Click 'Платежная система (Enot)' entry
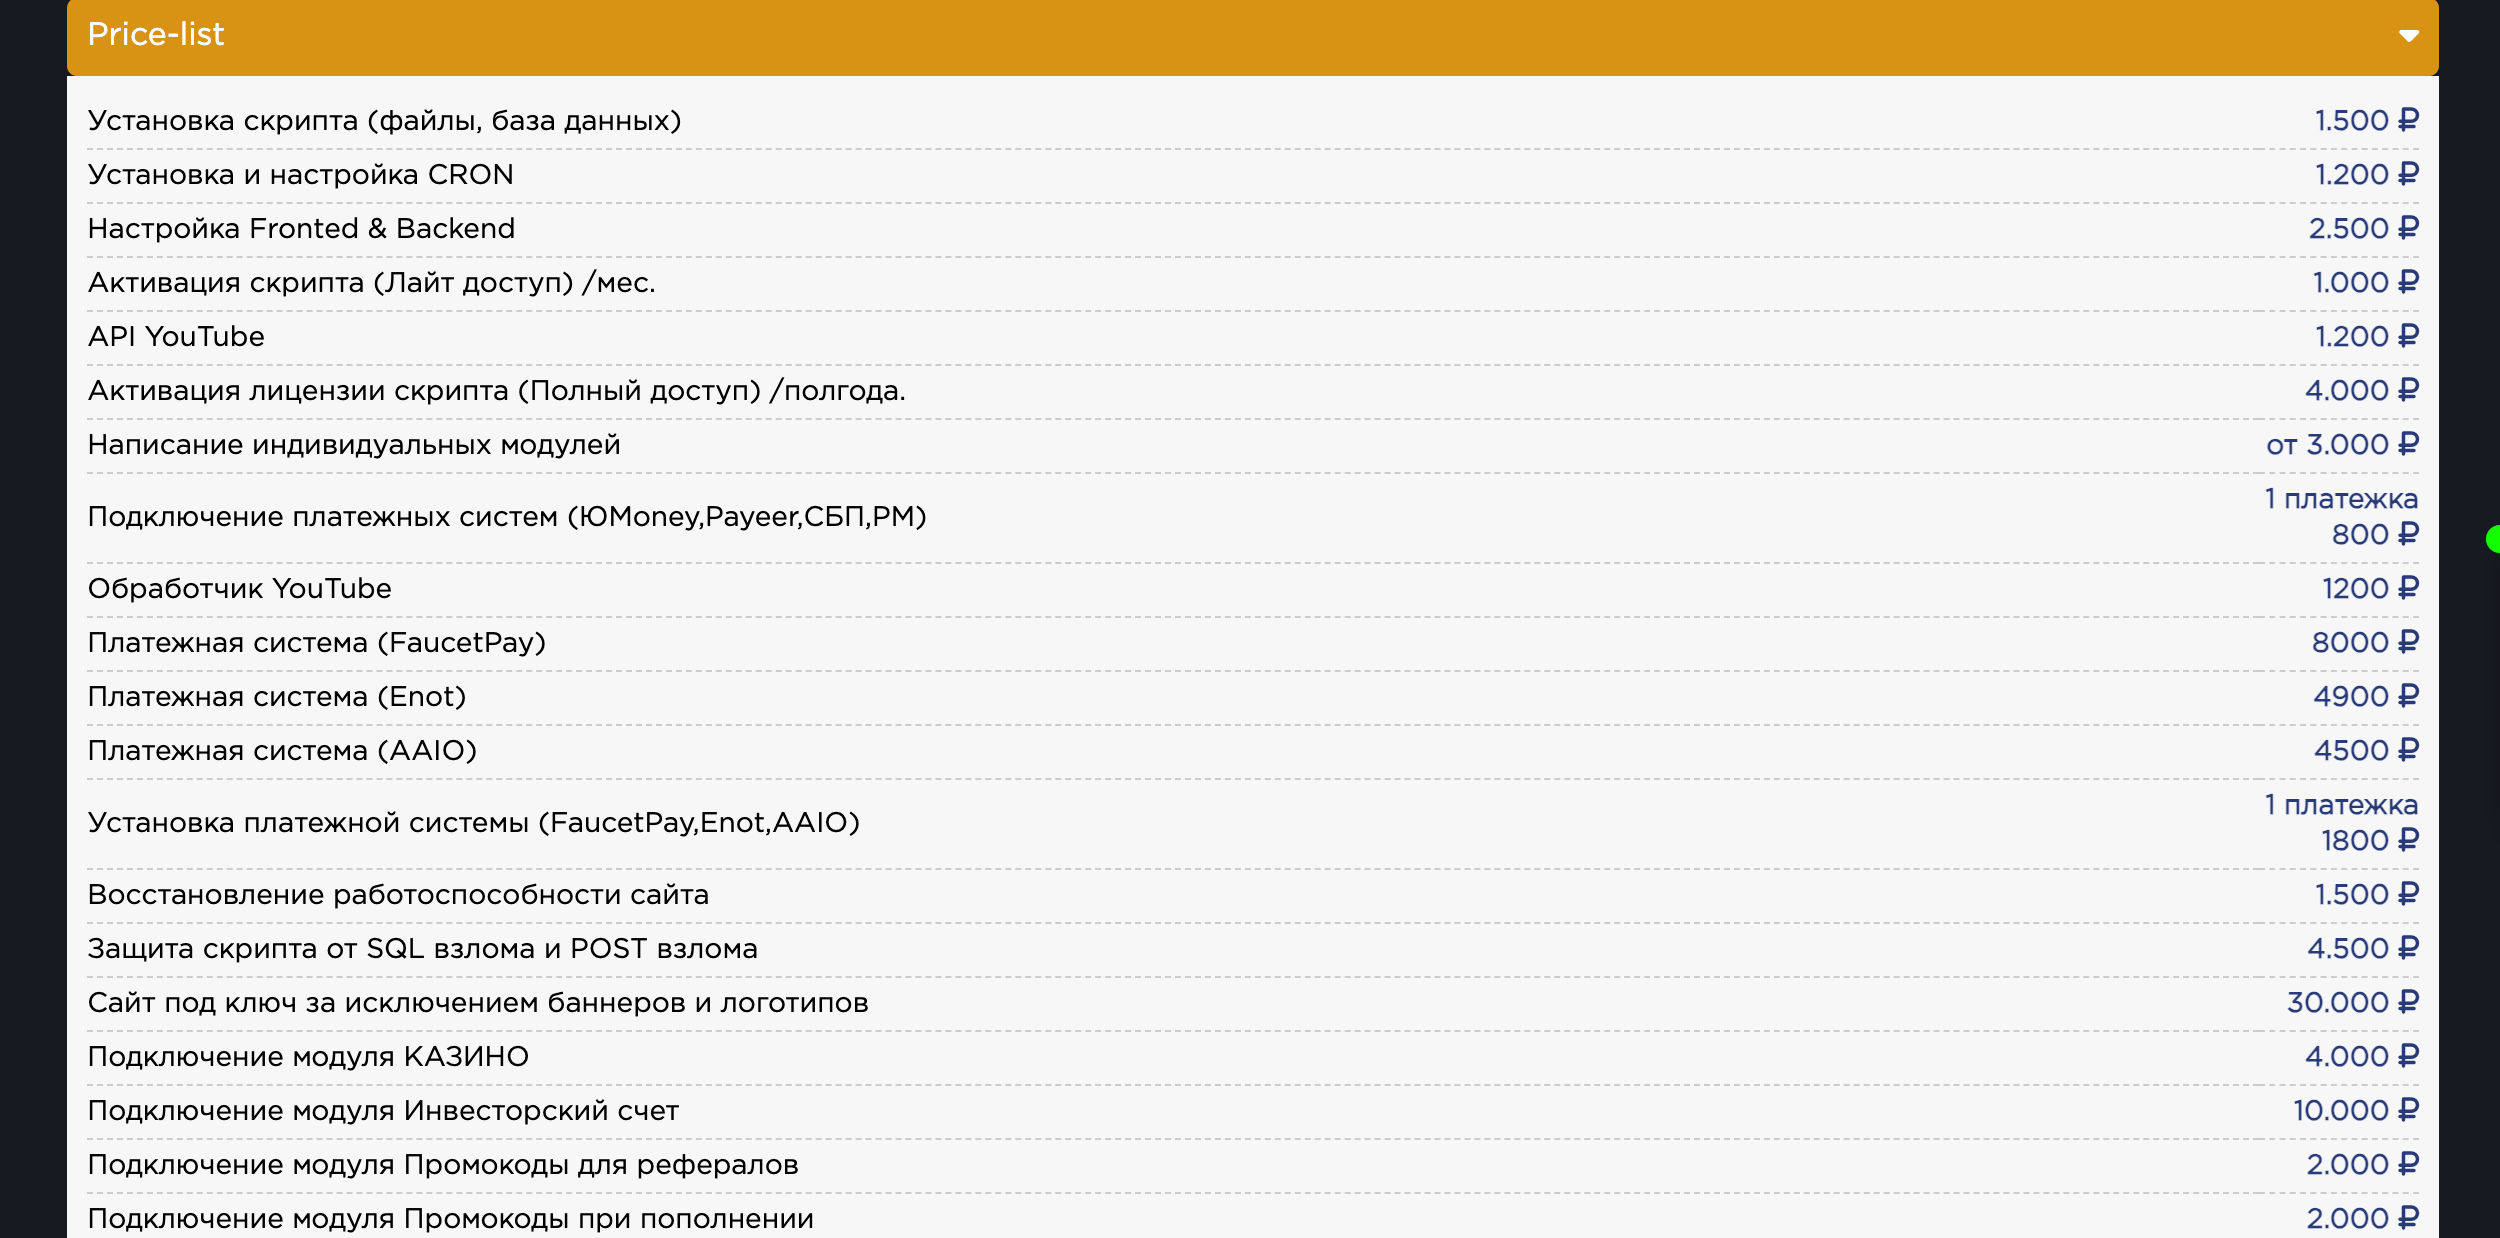The image size is (2500, 1238). tap(277, 697)
